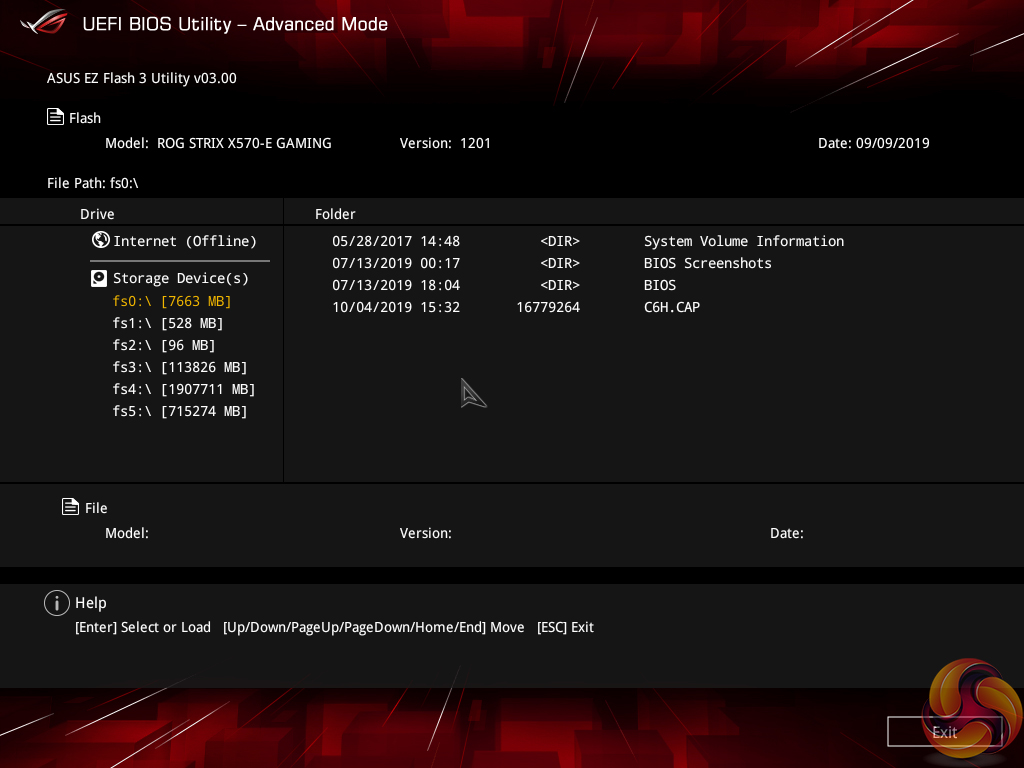Click file size 16779264
1024x768 pixels.
(548, 307)
